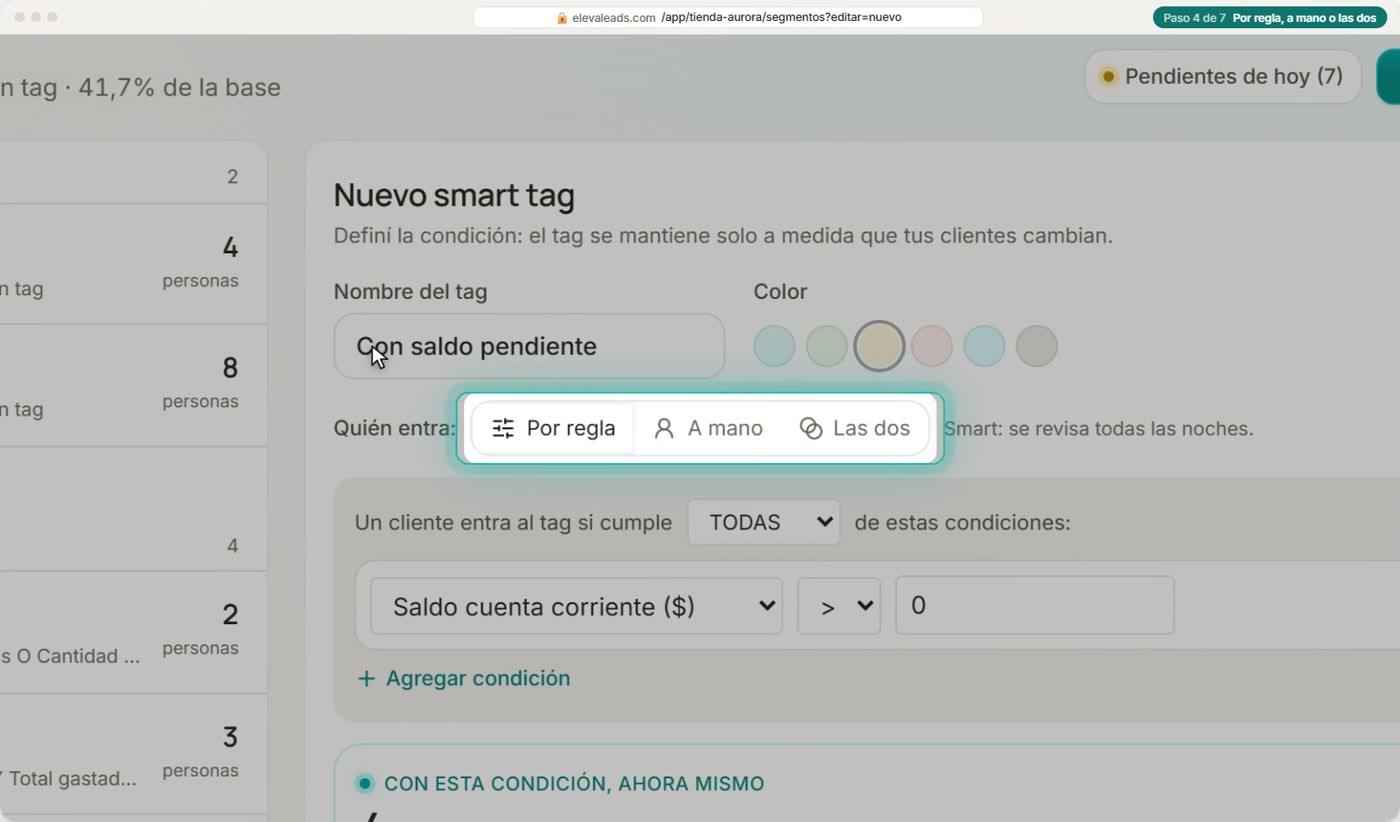
Task: Open the TODAS conditions dropdown
Action: point(764,522)
